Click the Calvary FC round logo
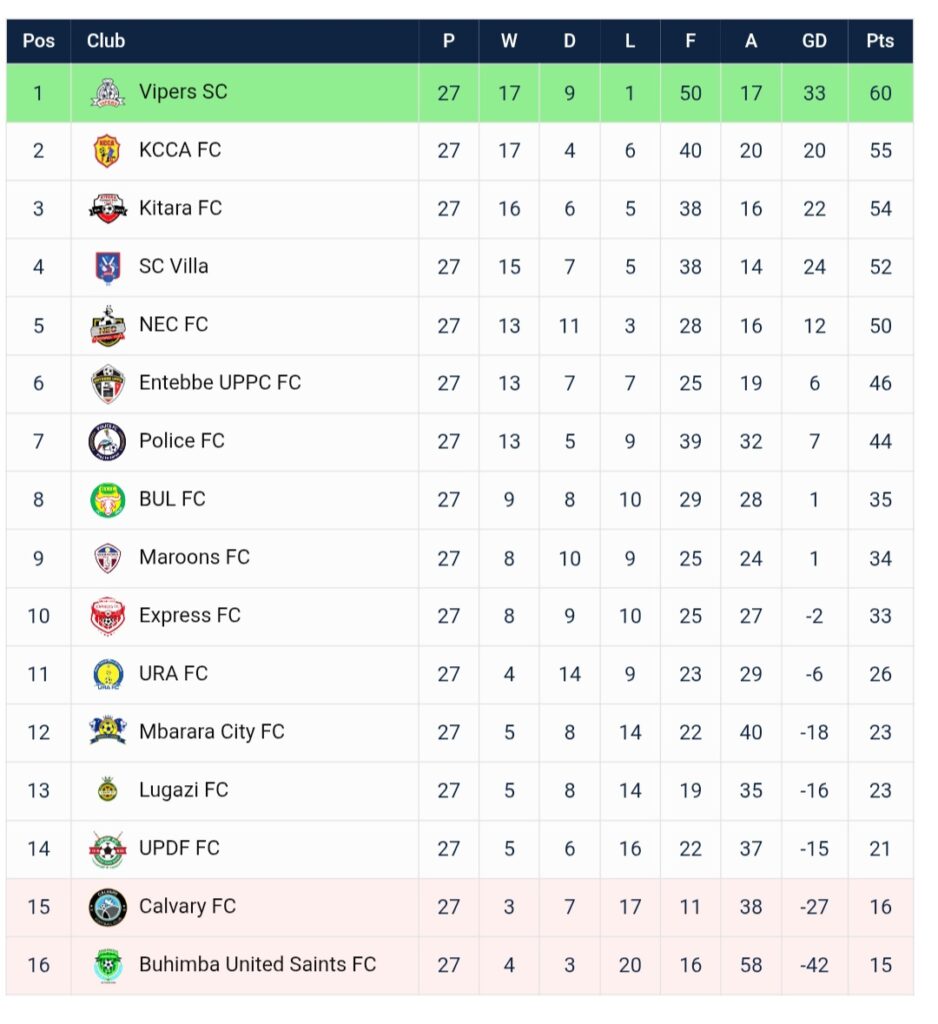This screenshot has width=938, height=1024. tap(107, 906)
